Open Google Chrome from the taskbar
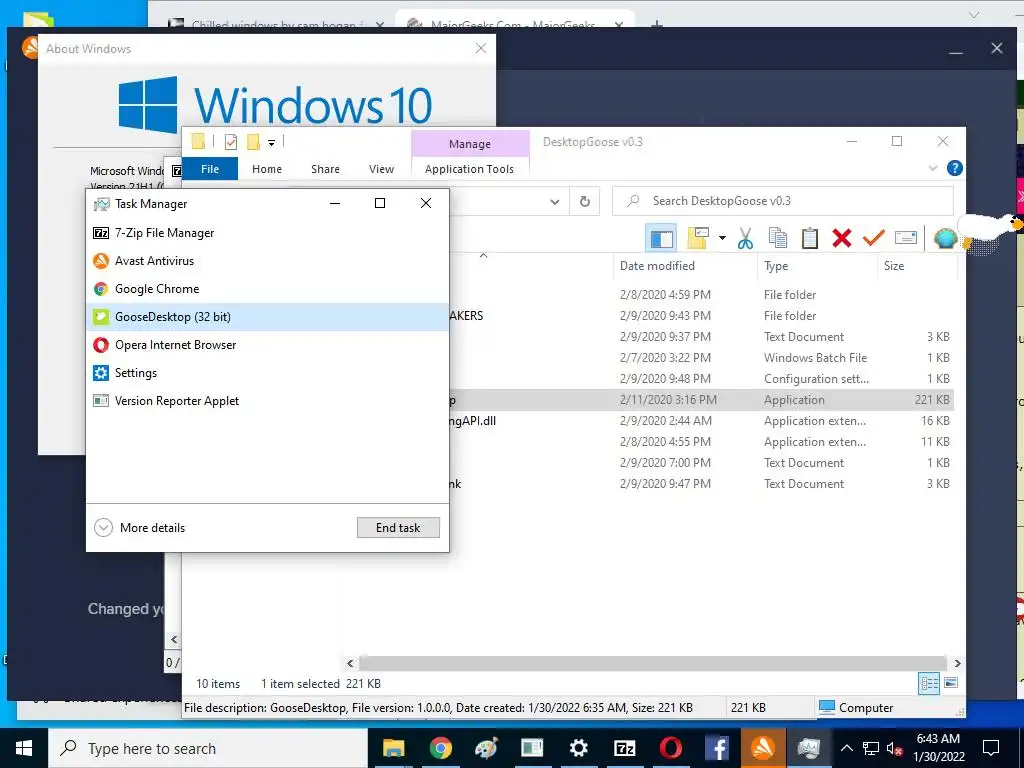Screen dimensions: 1024x768 click(x=441, y=748)
